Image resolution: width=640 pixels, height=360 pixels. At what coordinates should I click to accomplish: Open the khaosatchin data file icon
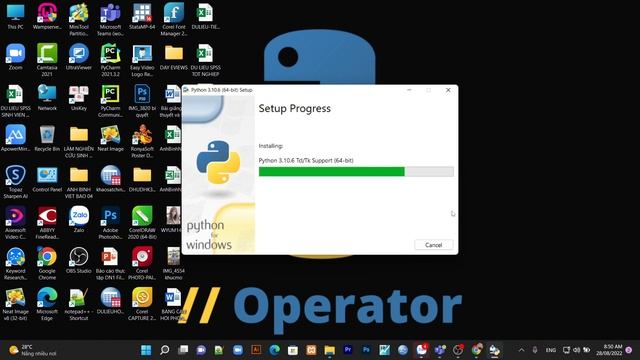click(x=110, y=180)
